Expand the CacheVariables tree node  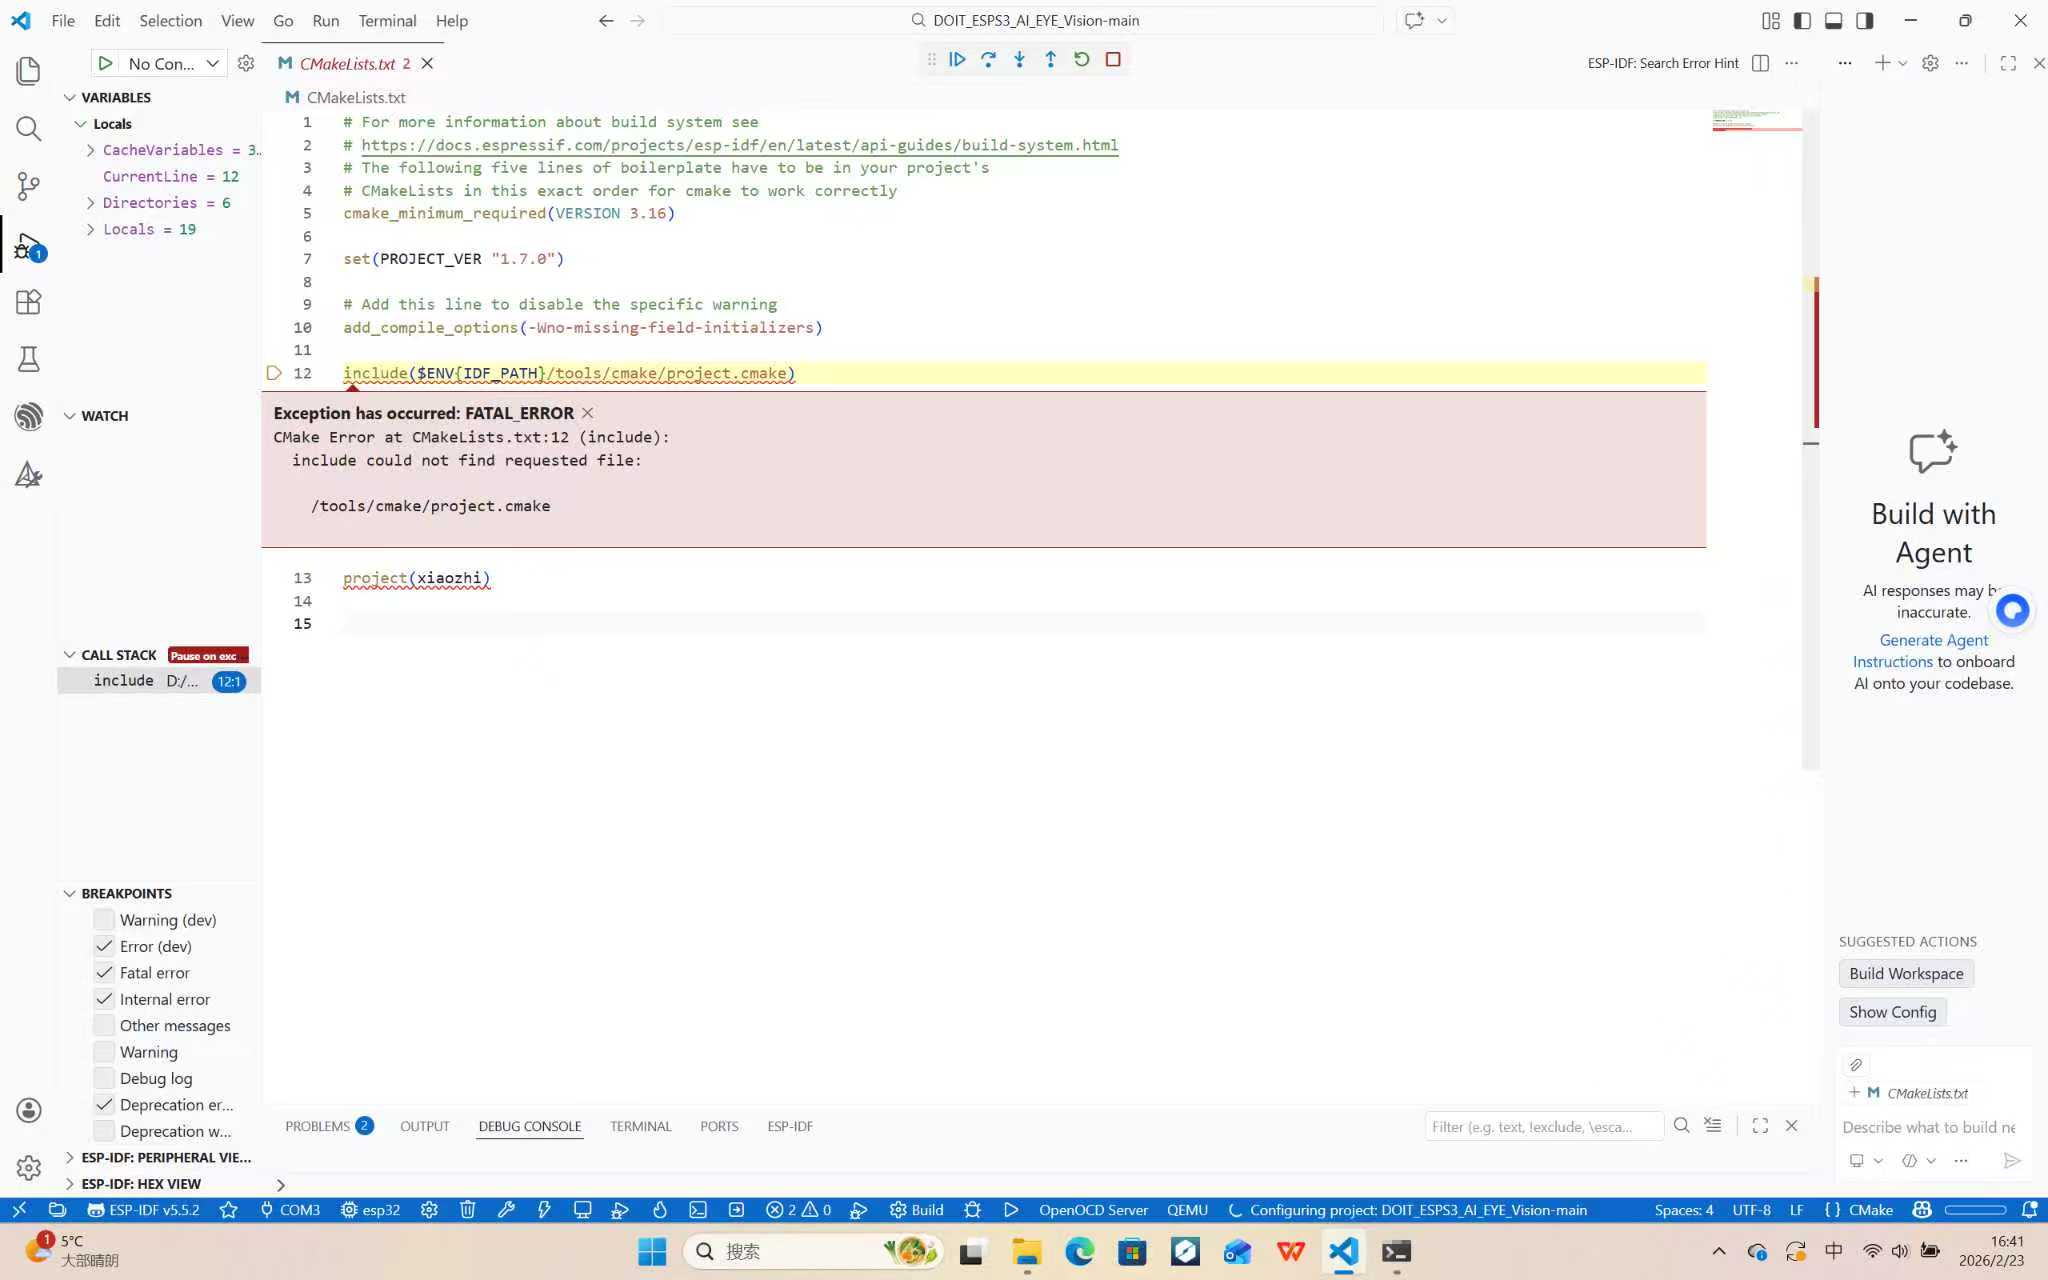[x=91, y=150]
